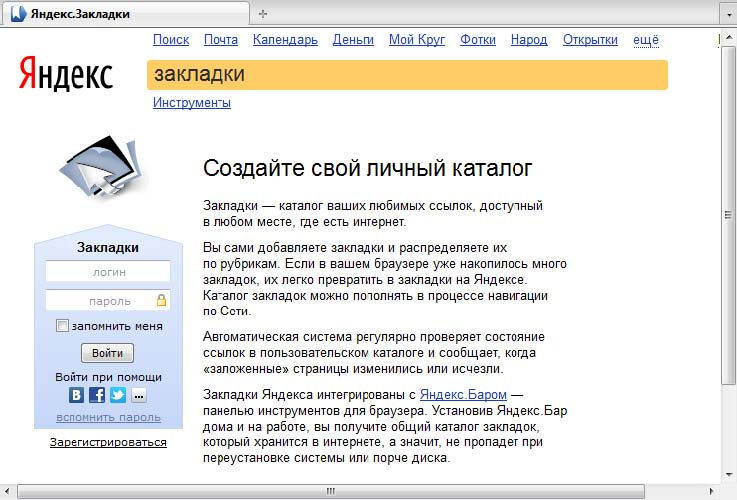The image size is (737, 500).
Task: Open Открытки service link
Action: (590, 40)
